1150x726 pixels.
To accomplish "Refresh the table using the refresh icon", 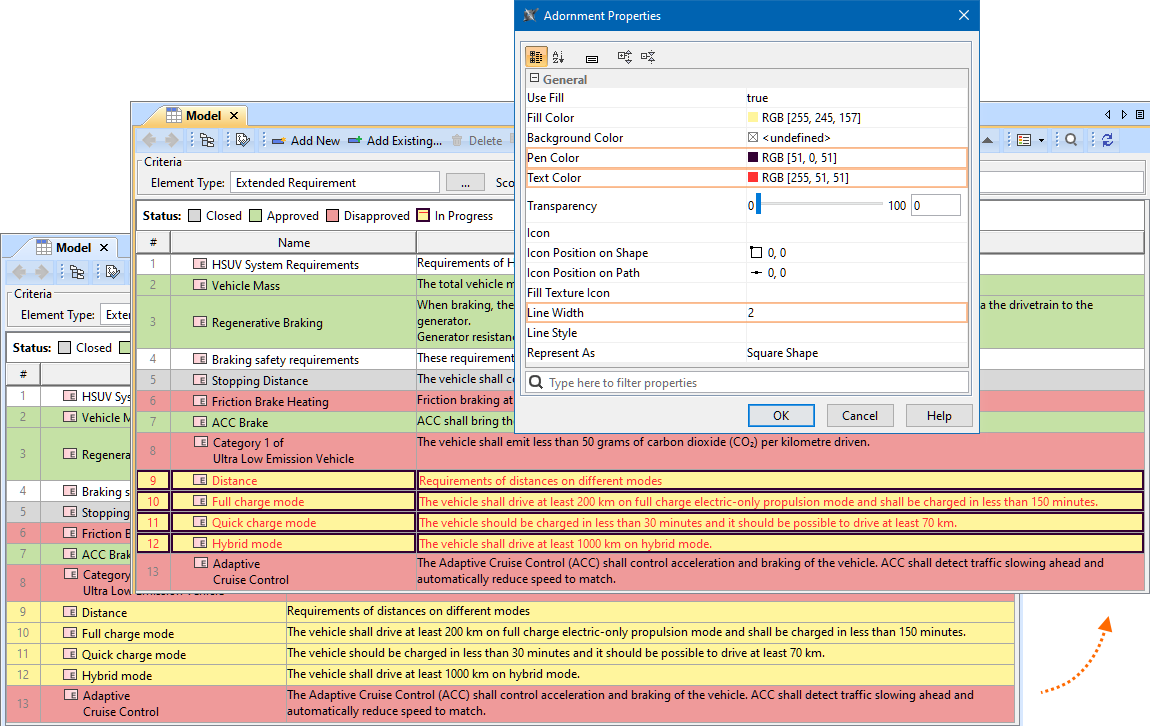I will 1108,141.
